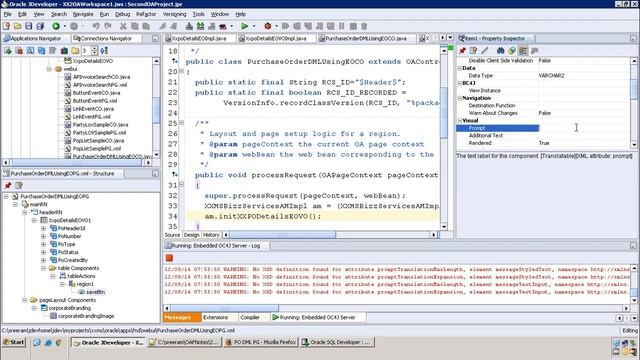Switch to the Design tab of editor

tap(191, 235)
